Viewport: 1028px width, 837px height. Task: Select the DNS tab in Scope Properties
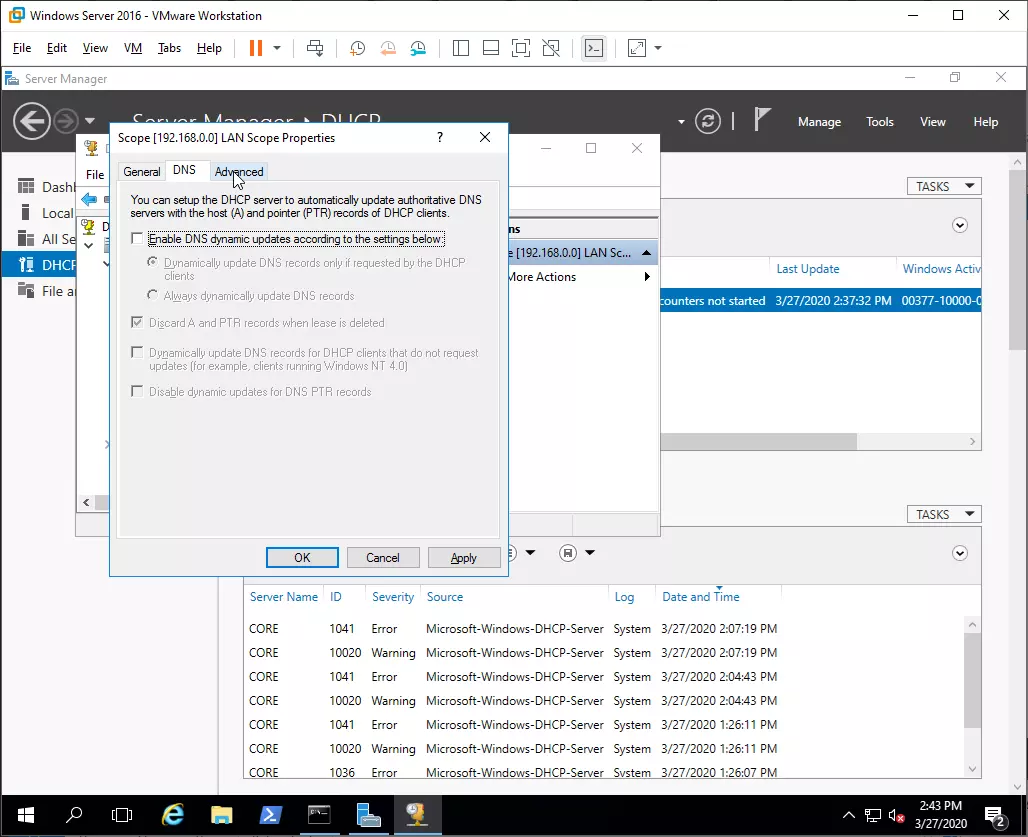tap(184, 170)
